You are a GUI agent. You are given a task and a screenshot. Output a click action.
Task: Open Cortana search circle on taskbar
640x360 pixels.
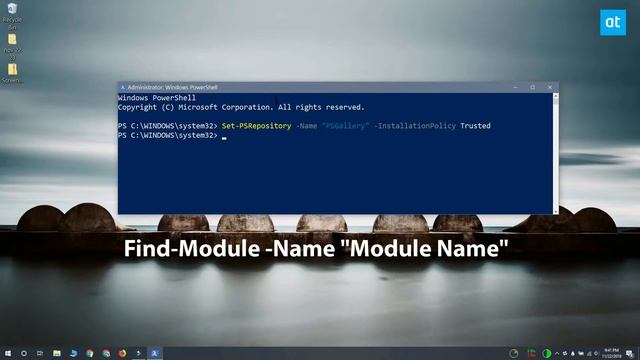point(24,353)
